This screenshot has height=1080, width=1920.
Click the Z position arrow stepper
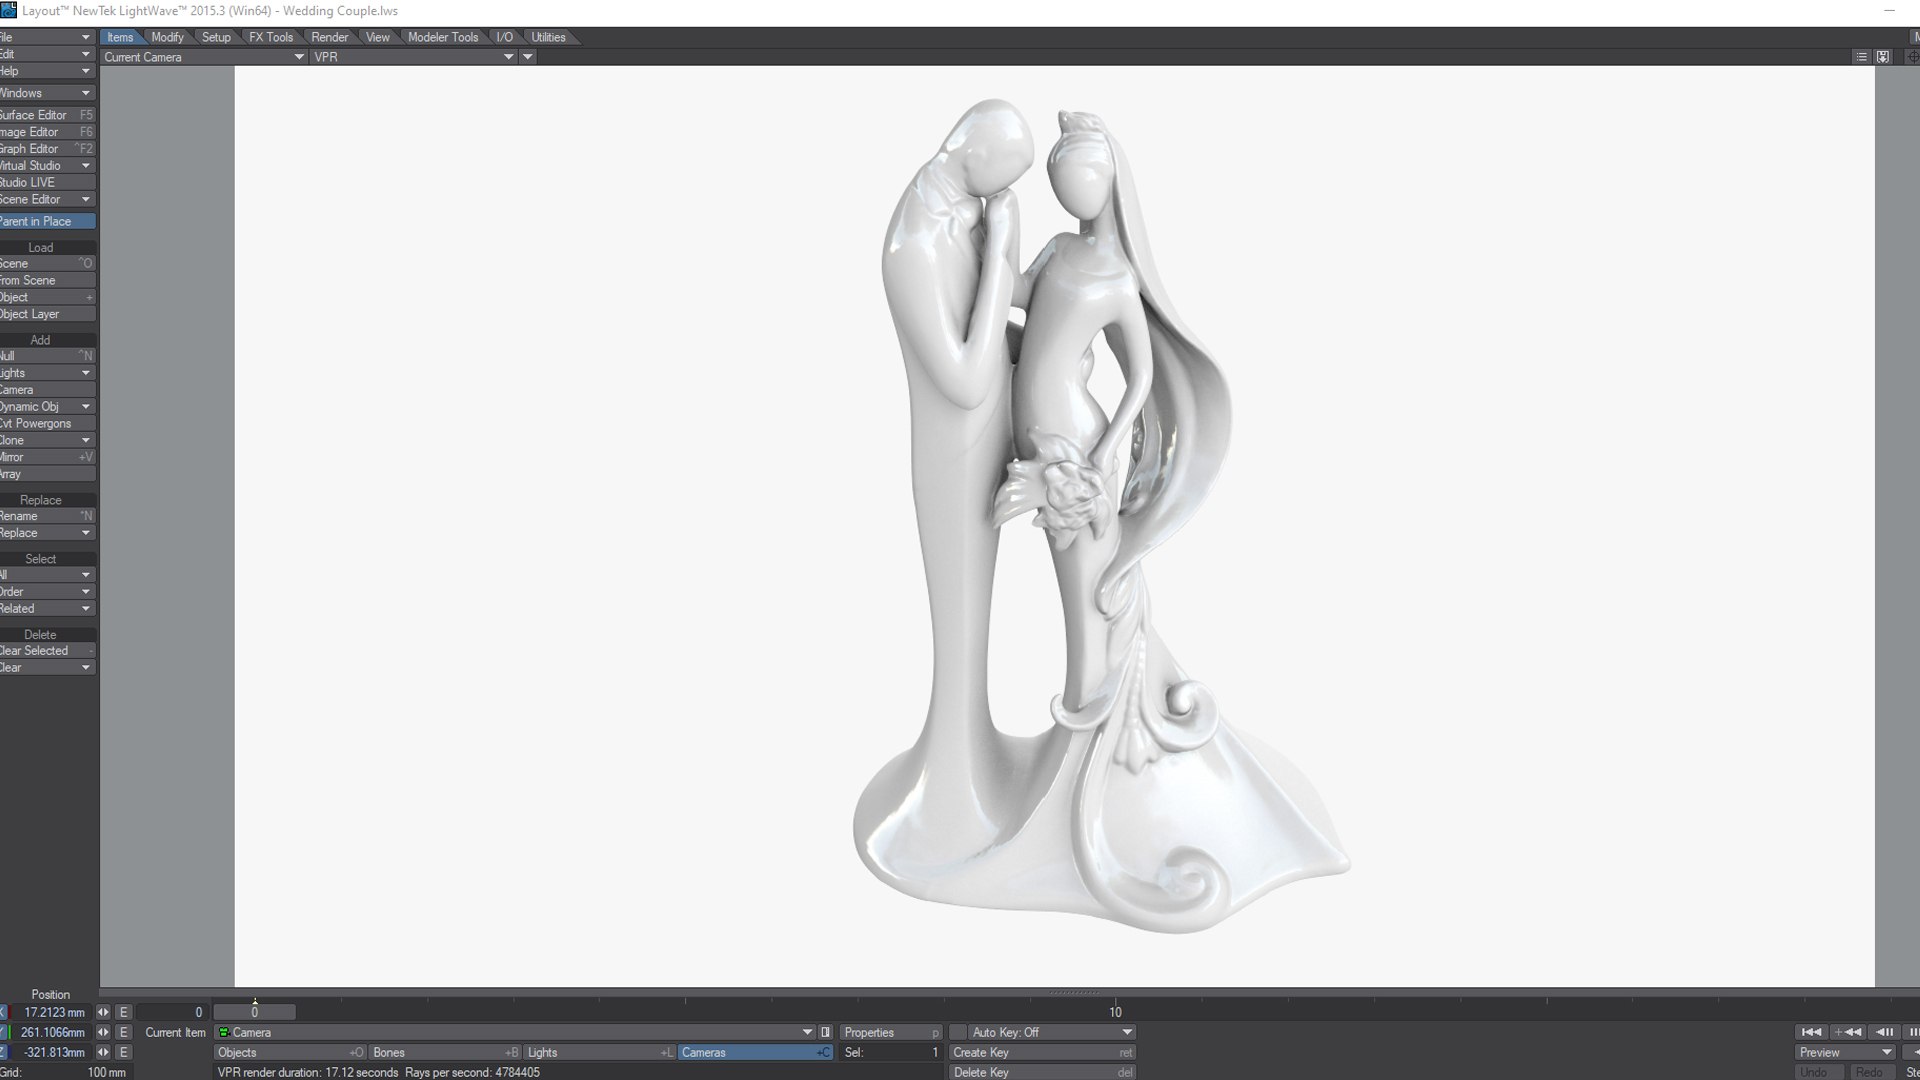coord(103,1052)
